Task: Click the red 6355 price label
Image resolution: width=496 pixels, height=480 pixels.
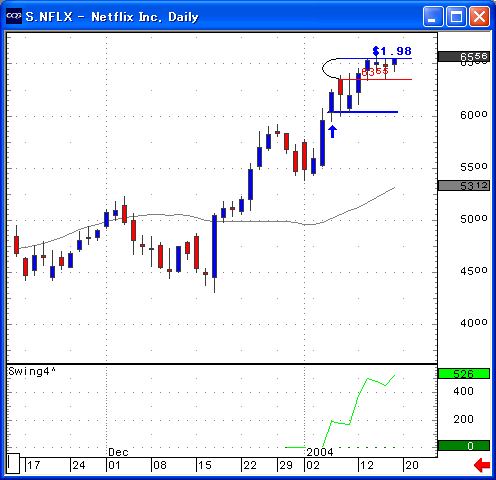Action: click(375, 71)
